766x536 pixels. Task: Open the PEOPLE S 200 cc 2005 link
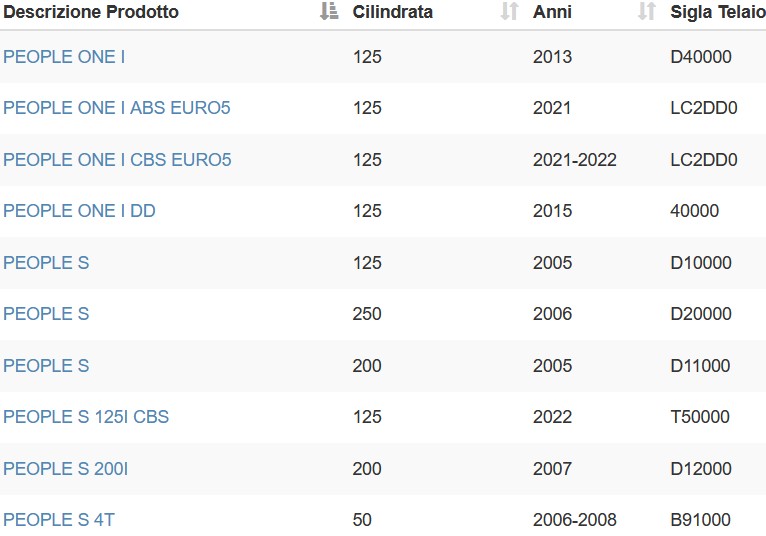[x=46, y=365]
